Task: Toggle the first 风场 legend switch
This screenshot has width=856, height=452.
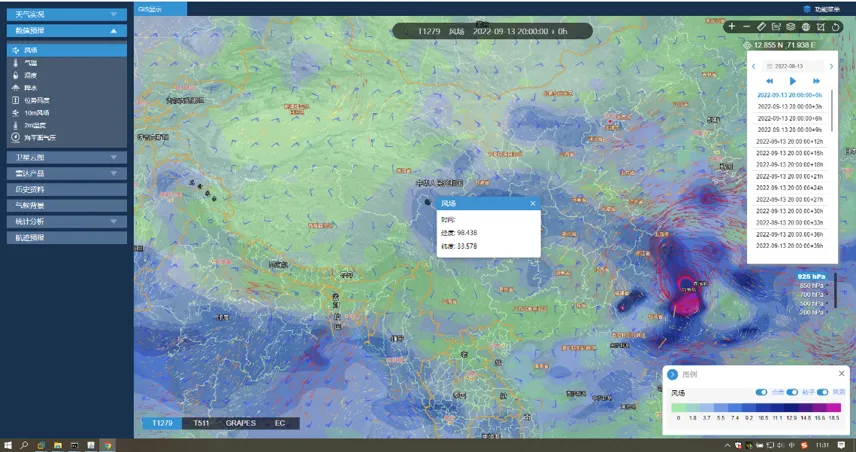Action: [x=761, y=392]
